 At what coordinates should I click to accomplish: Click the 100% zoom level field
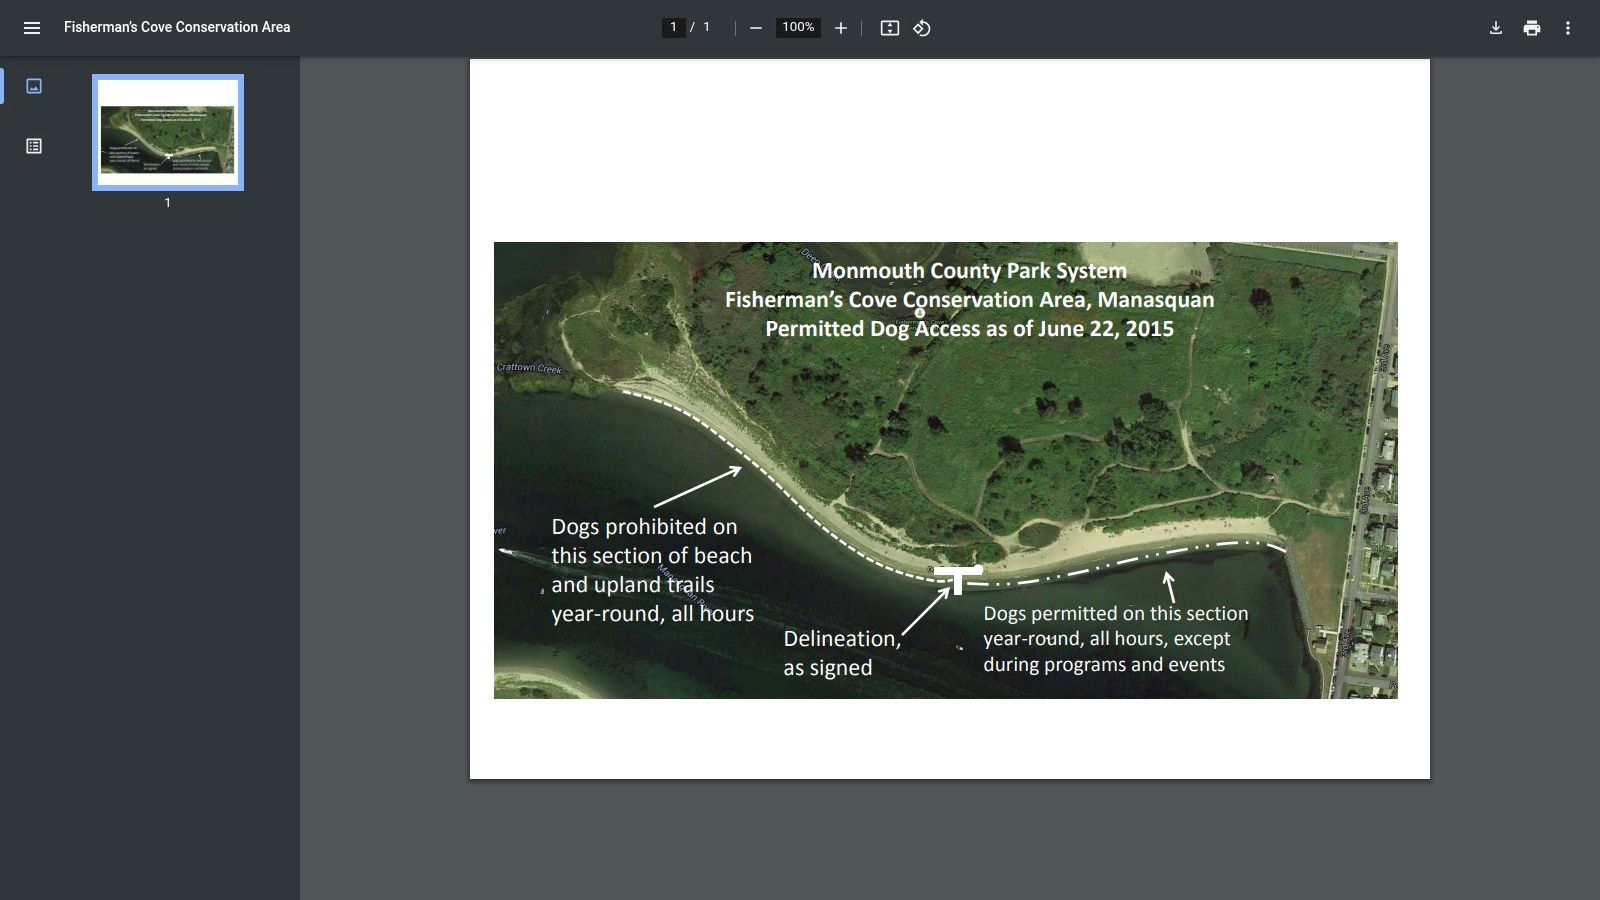(x=798, y=28)
